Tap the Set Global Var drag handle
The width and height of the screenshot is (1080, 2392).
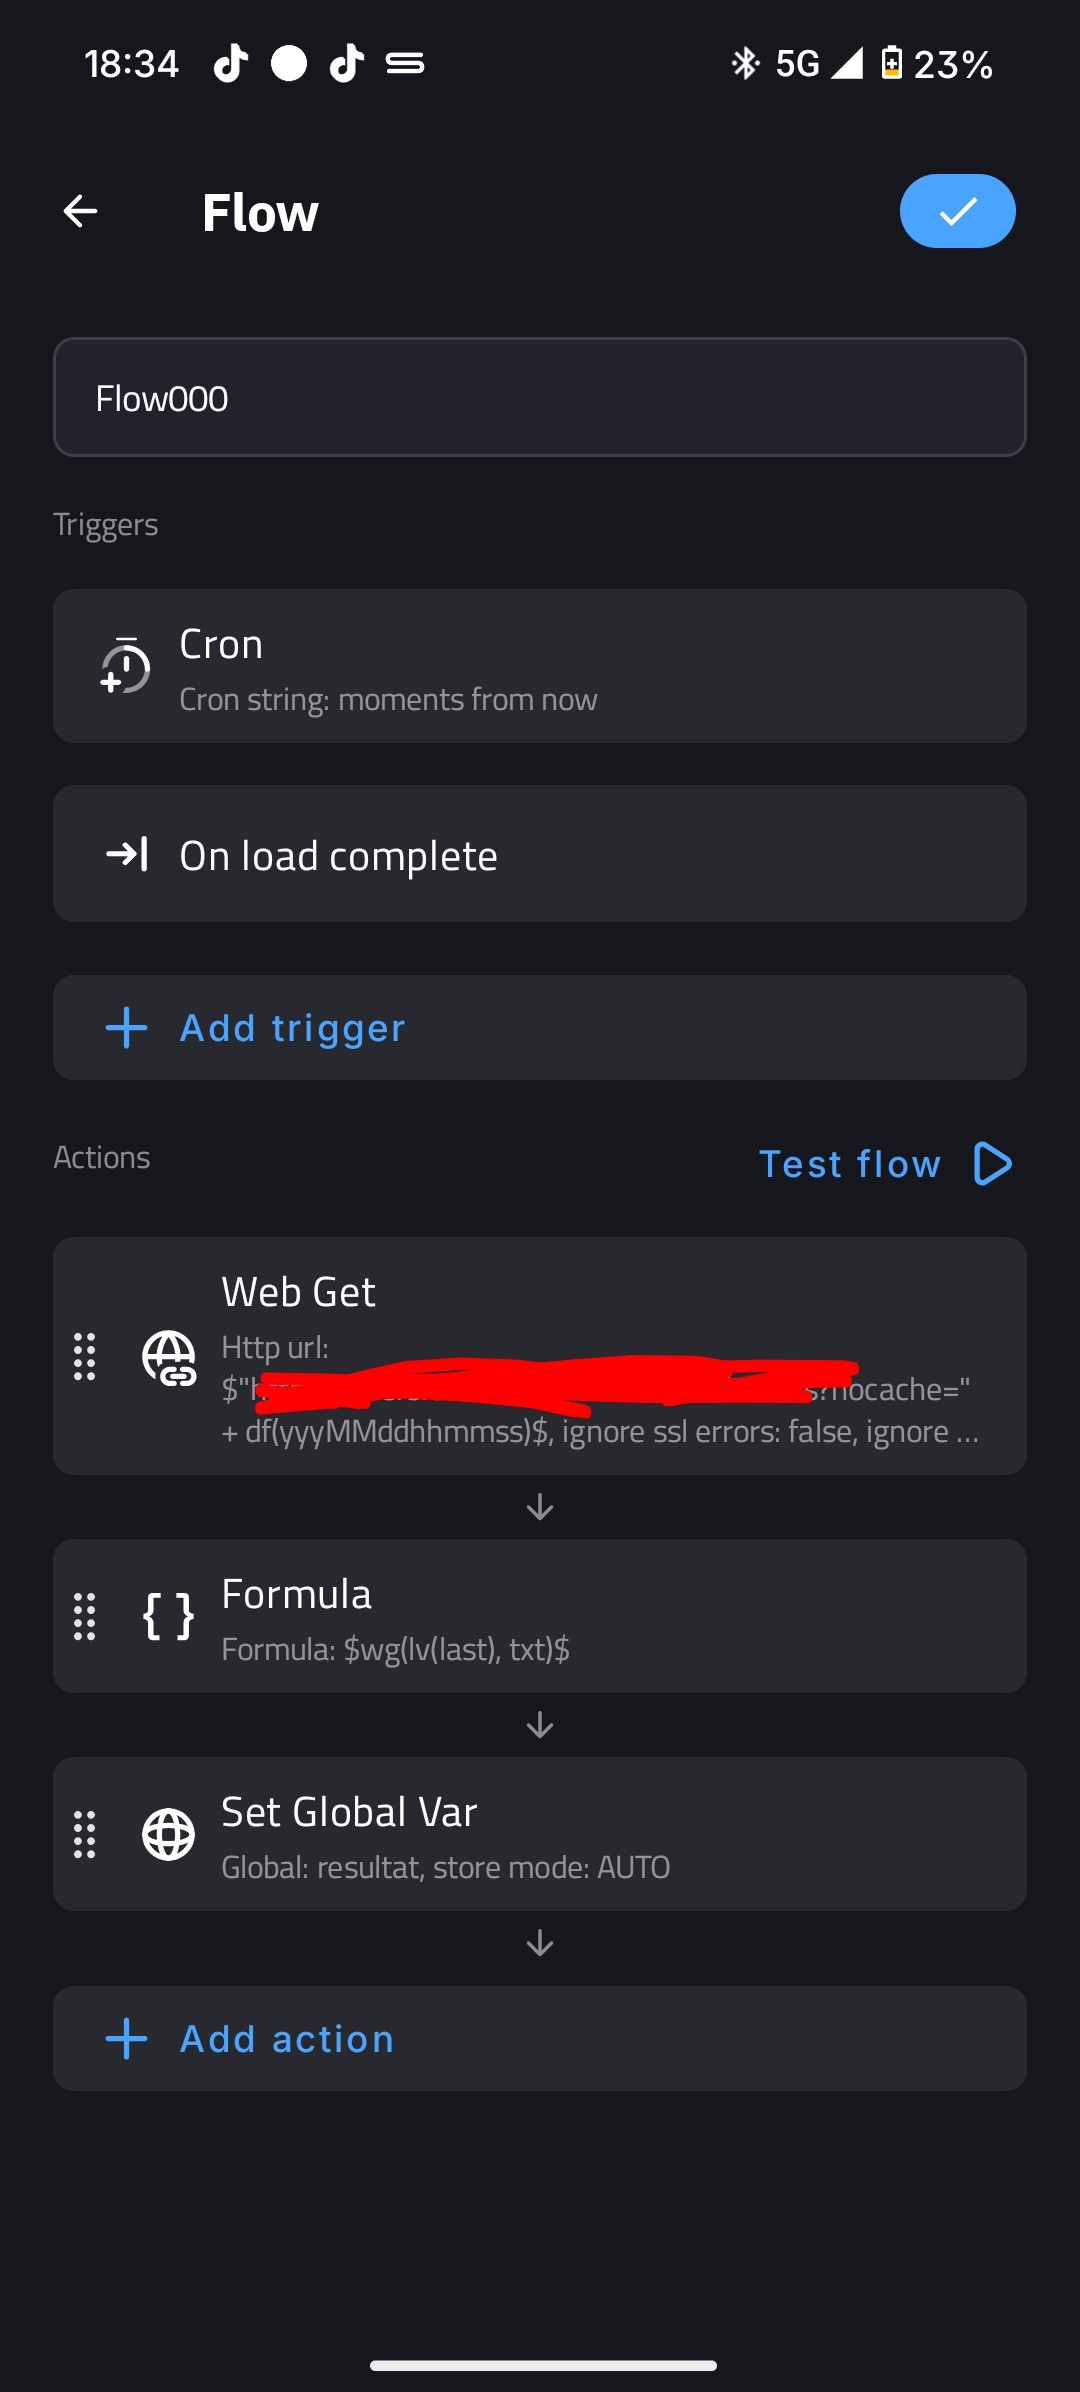pos(85,1834)
